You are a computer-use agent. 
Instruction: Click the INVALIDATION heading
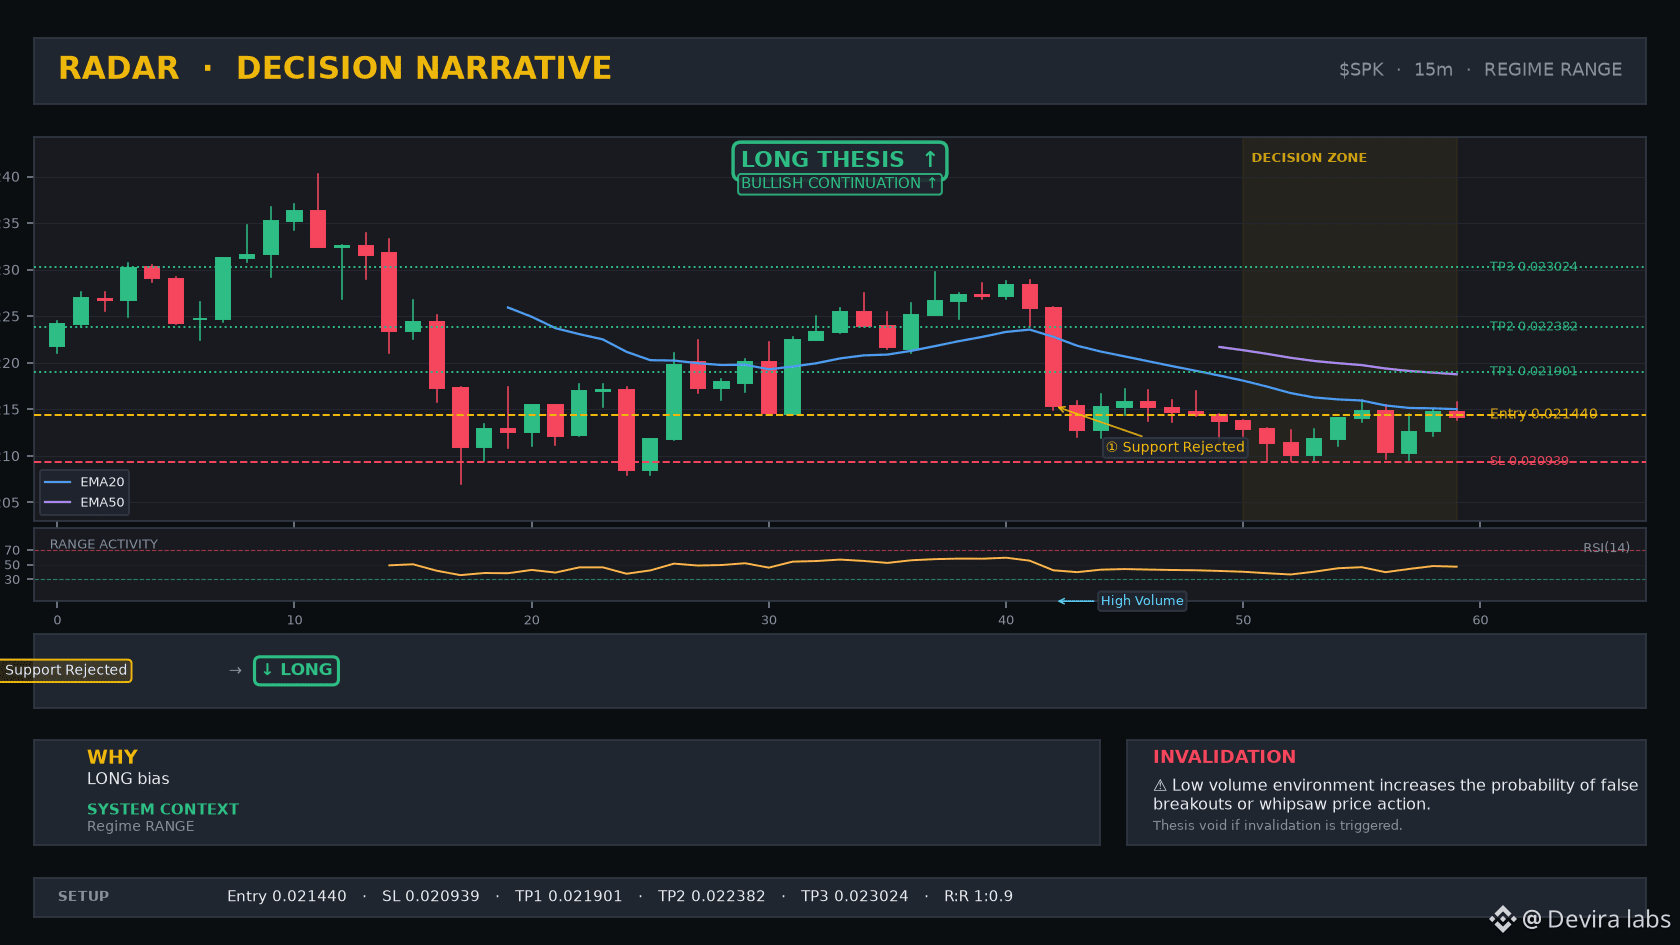(x=1224, y=757)
